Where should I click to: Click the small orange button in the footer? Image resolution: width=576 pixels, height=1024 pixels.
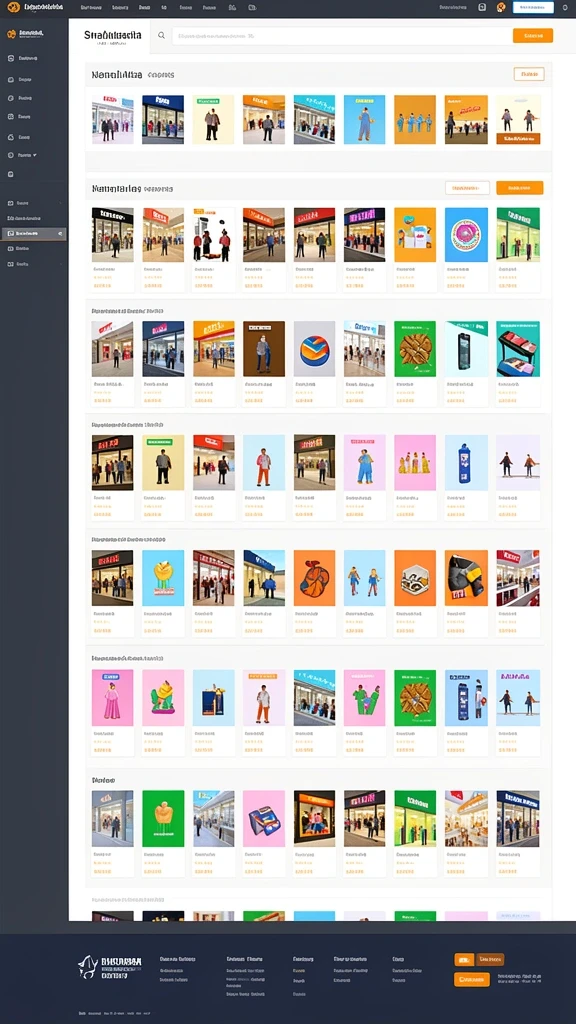point(464,959)
